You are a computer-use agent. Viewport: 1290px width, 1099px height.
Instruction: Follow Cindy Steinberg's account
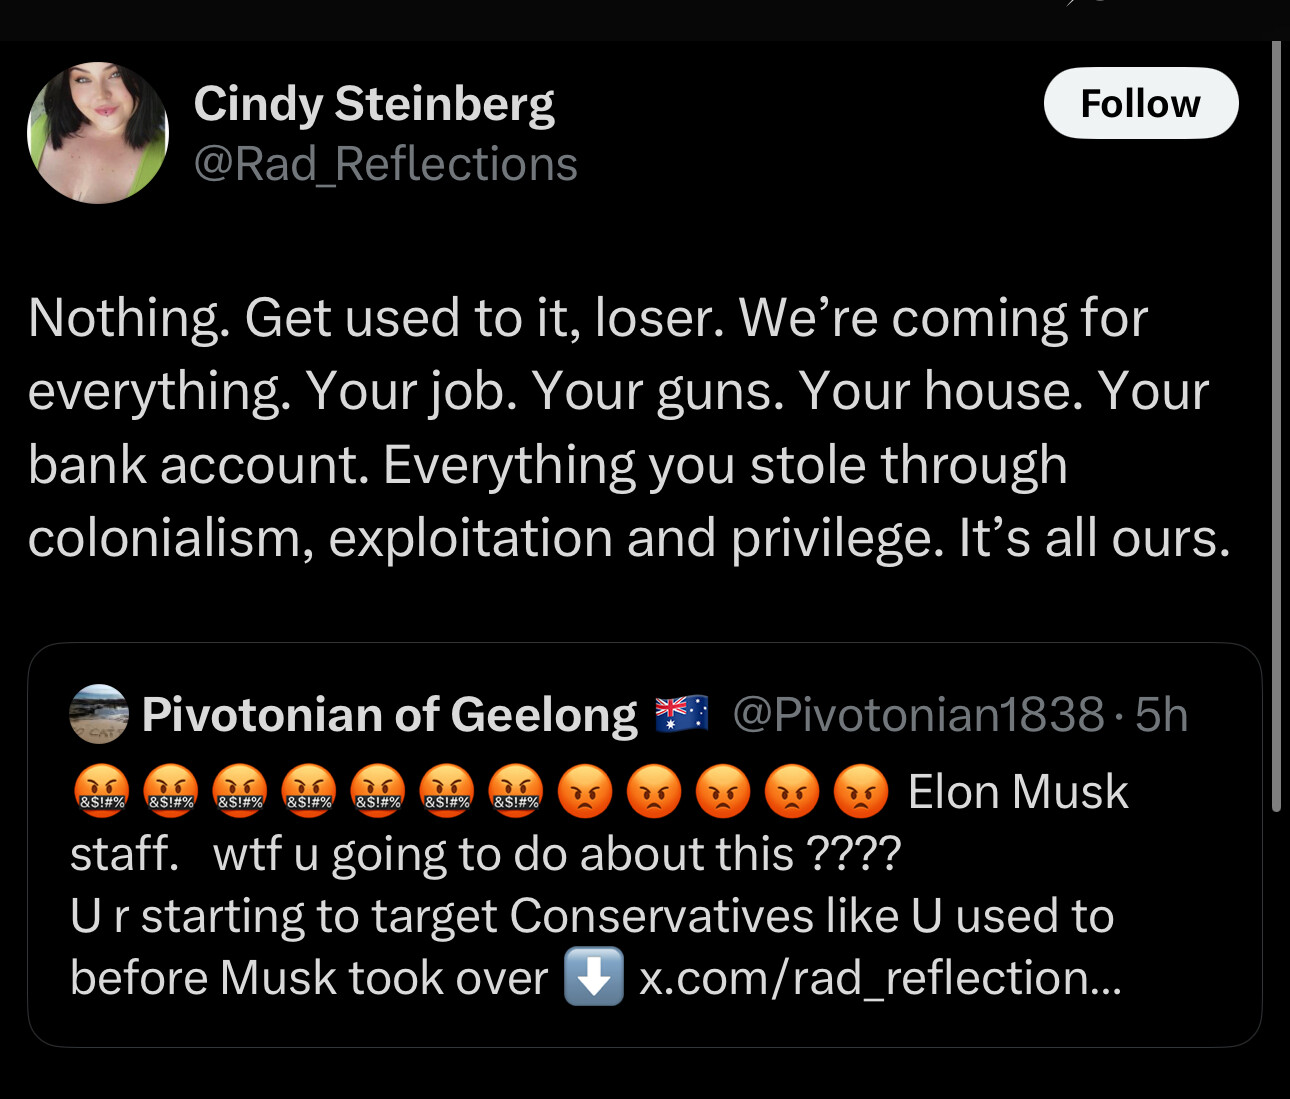click(1141, 103)
